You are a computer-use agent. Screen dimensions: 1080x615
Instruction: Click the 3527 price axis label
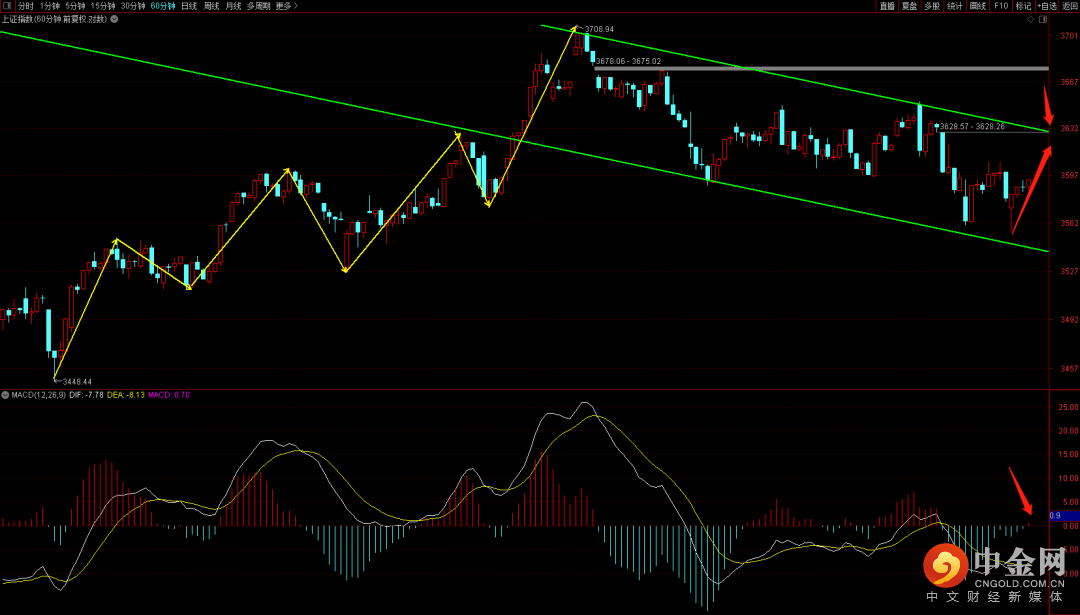pyautogui.click(x=1070, y=271)
